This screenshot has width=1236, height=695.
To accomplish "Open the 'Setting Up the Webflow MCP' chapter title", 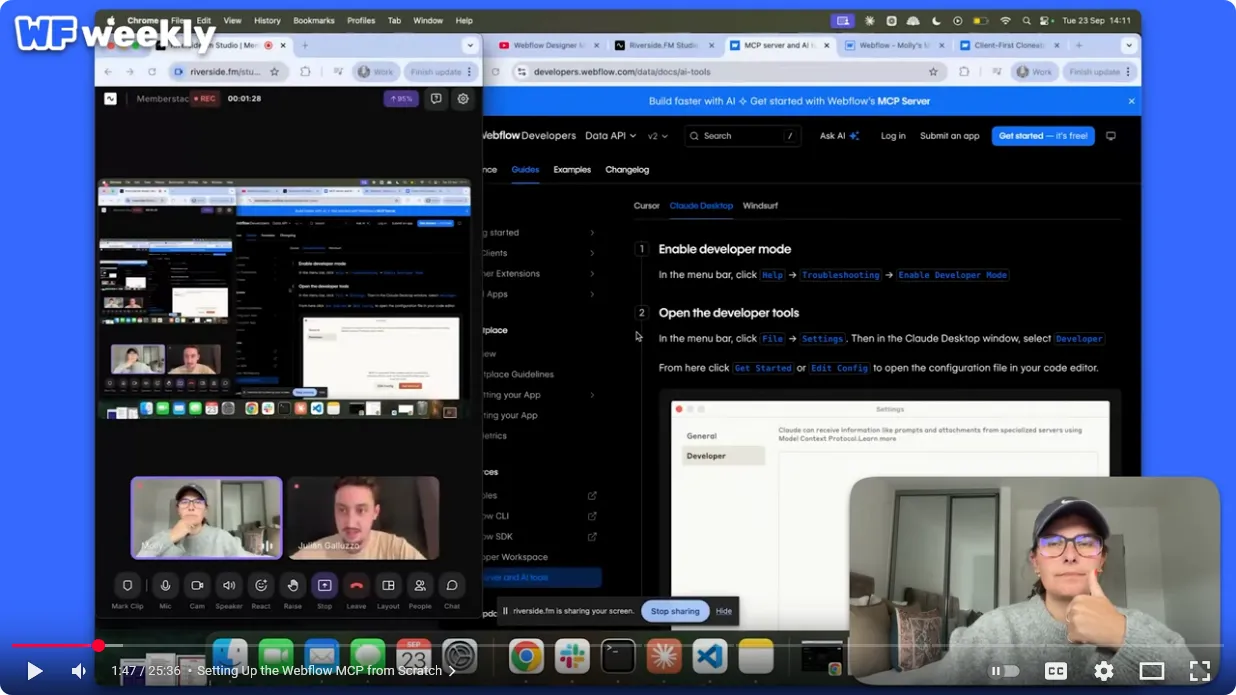I will (x=326, y=671).
